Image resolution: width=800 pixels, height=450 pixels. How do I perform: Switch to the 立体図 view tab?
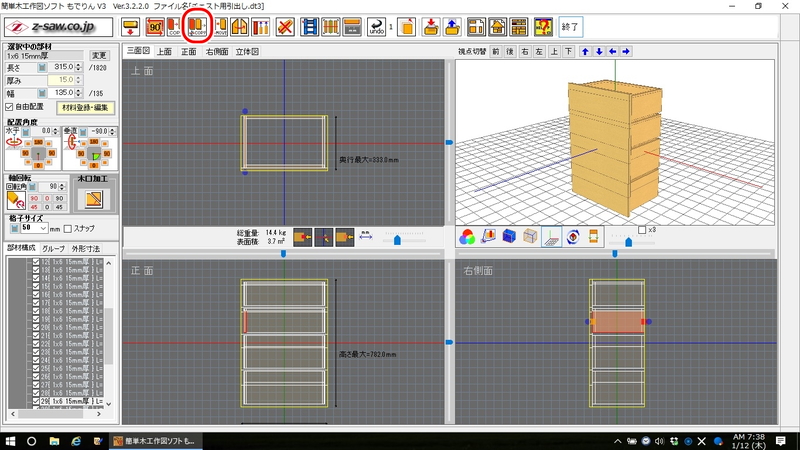(247, 51)
